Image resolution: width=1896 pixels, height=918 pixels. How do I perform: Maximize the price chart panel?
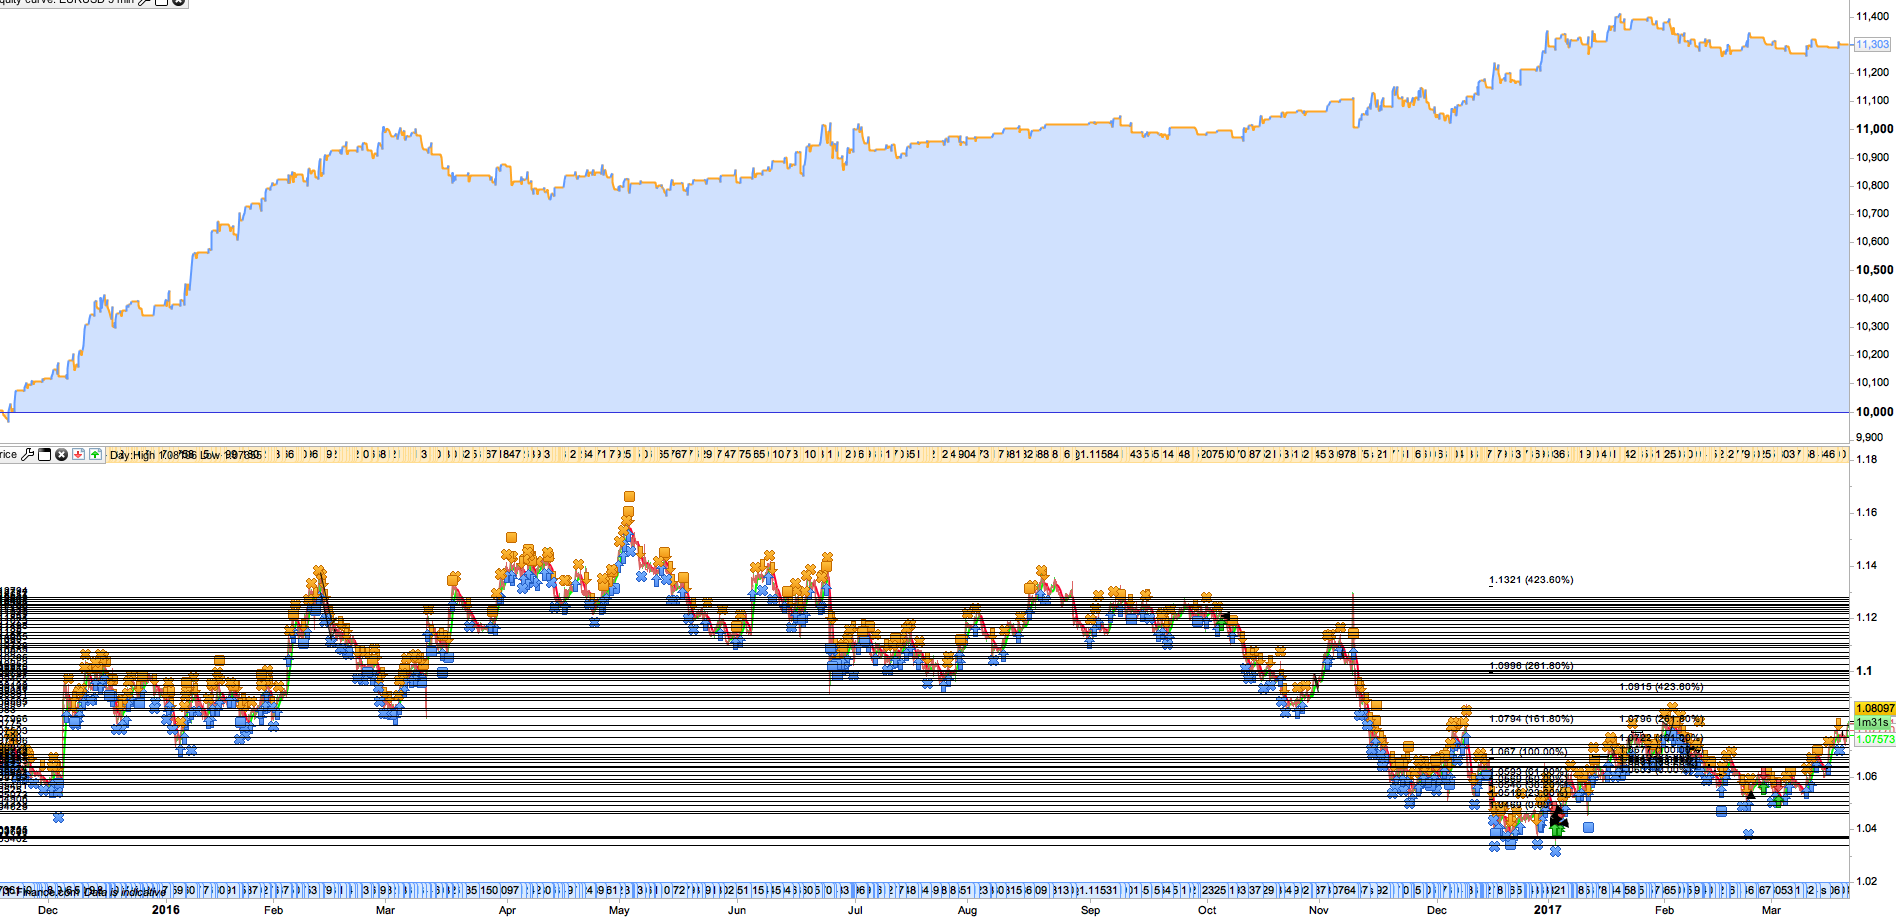click(44, 454)
